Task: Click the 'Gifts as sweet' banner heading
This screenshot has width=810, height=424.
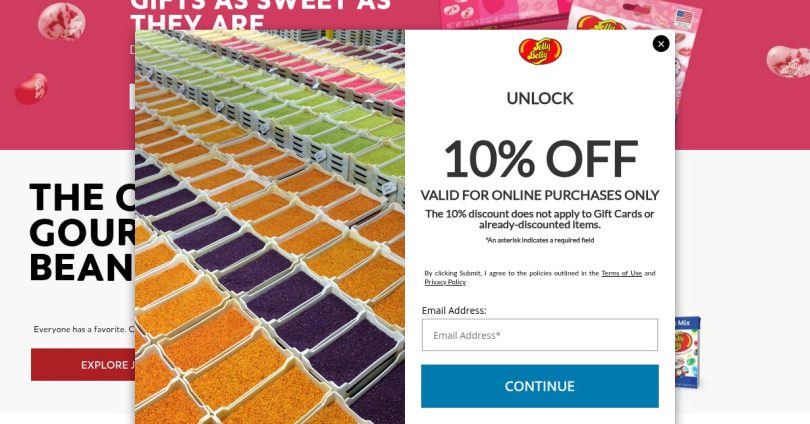Action: click(260, 14)
